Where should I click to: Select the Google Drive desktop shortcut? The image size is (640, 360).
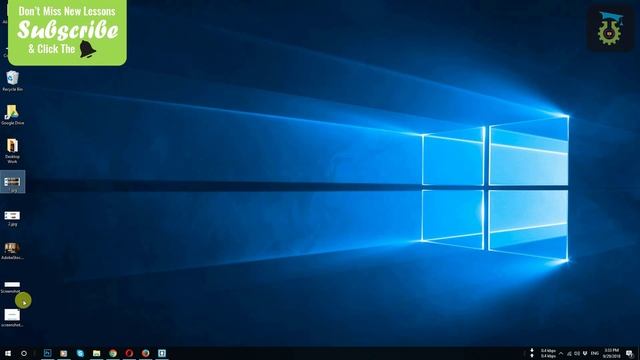[12, 114]
